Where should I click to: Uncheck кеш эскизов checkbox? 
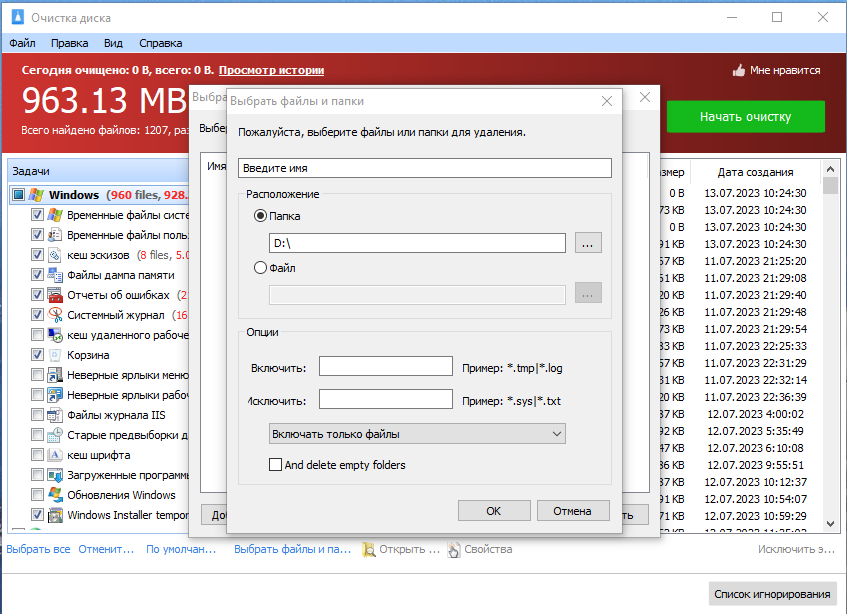click(37, 255)
